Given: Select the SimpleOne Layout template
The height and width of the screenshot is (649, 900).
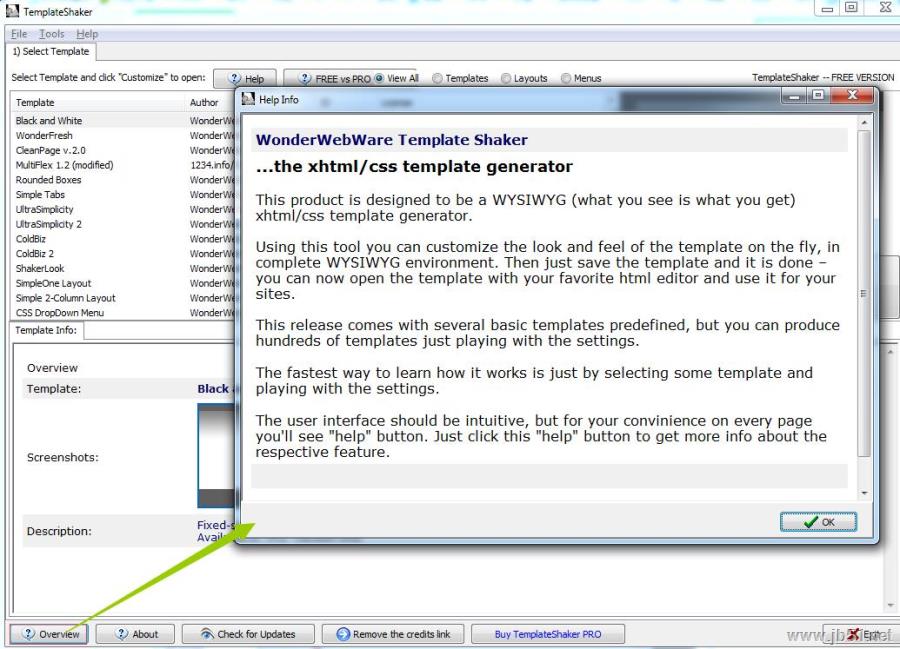Looking at the screenshot, I should click(123, 283).
